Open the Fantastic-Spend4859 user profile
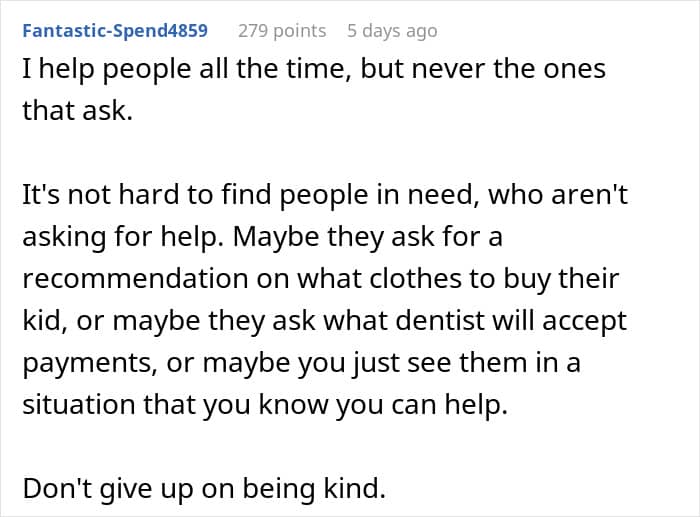Viewport: 700px width, 517px height. tap(115, 30)
